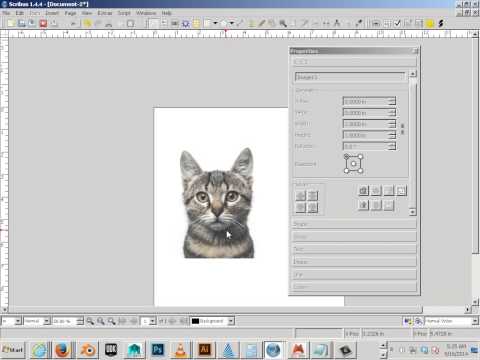480x360 pixels.
Task: Select the Insert Polygon tool
Action: 224,23
